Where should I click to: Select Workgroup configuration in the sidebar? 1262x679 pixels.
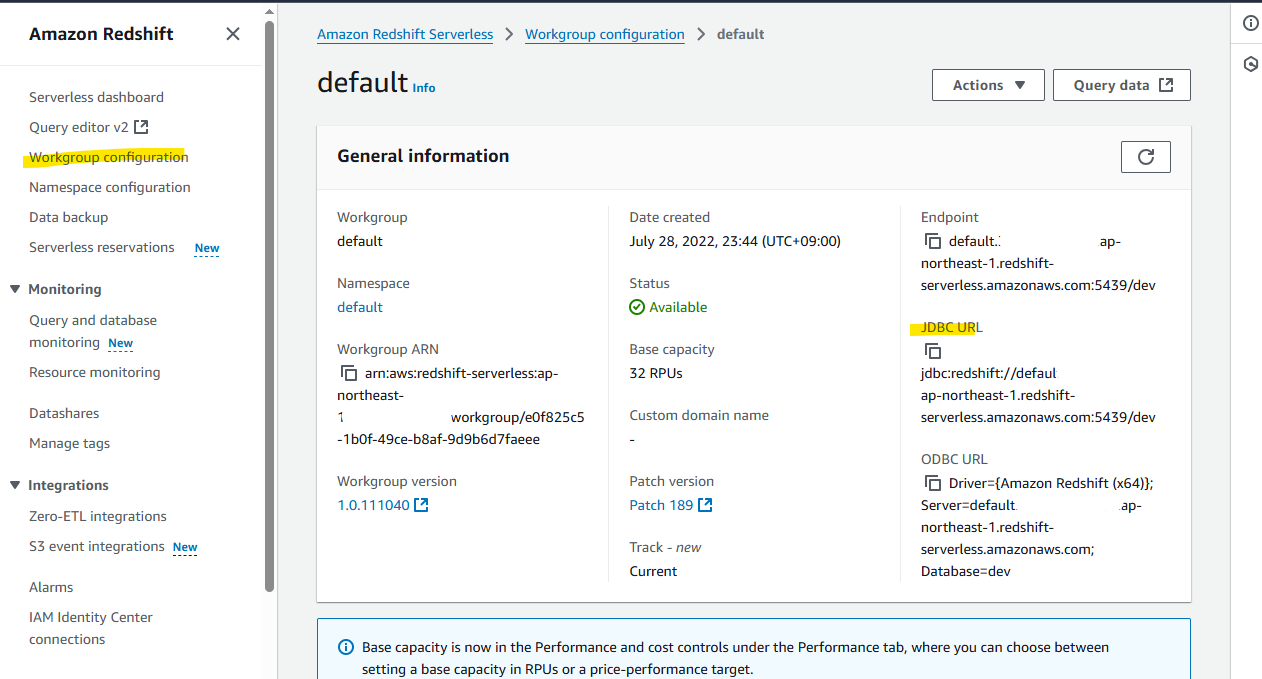(108, 157)
